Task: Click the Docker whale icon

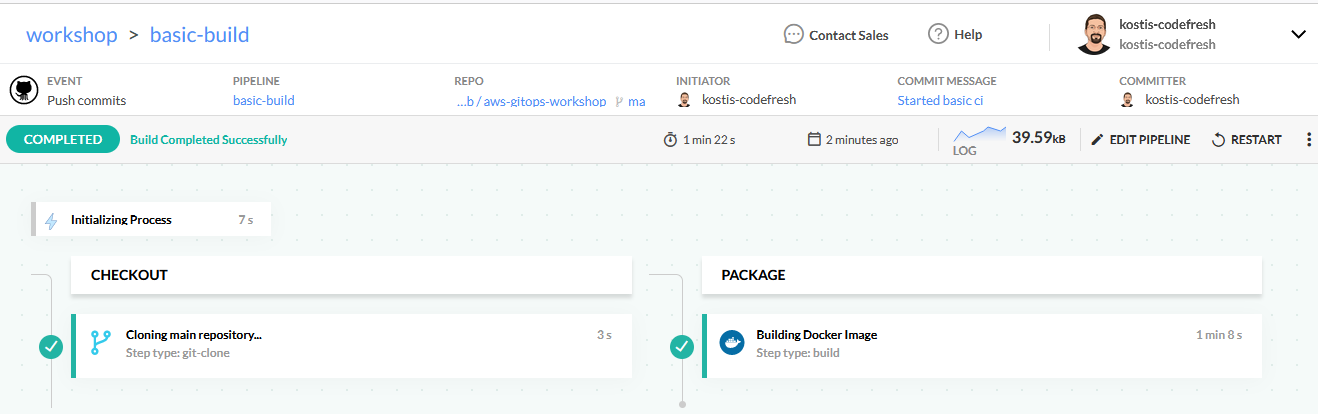Action: tap(732, 343)
